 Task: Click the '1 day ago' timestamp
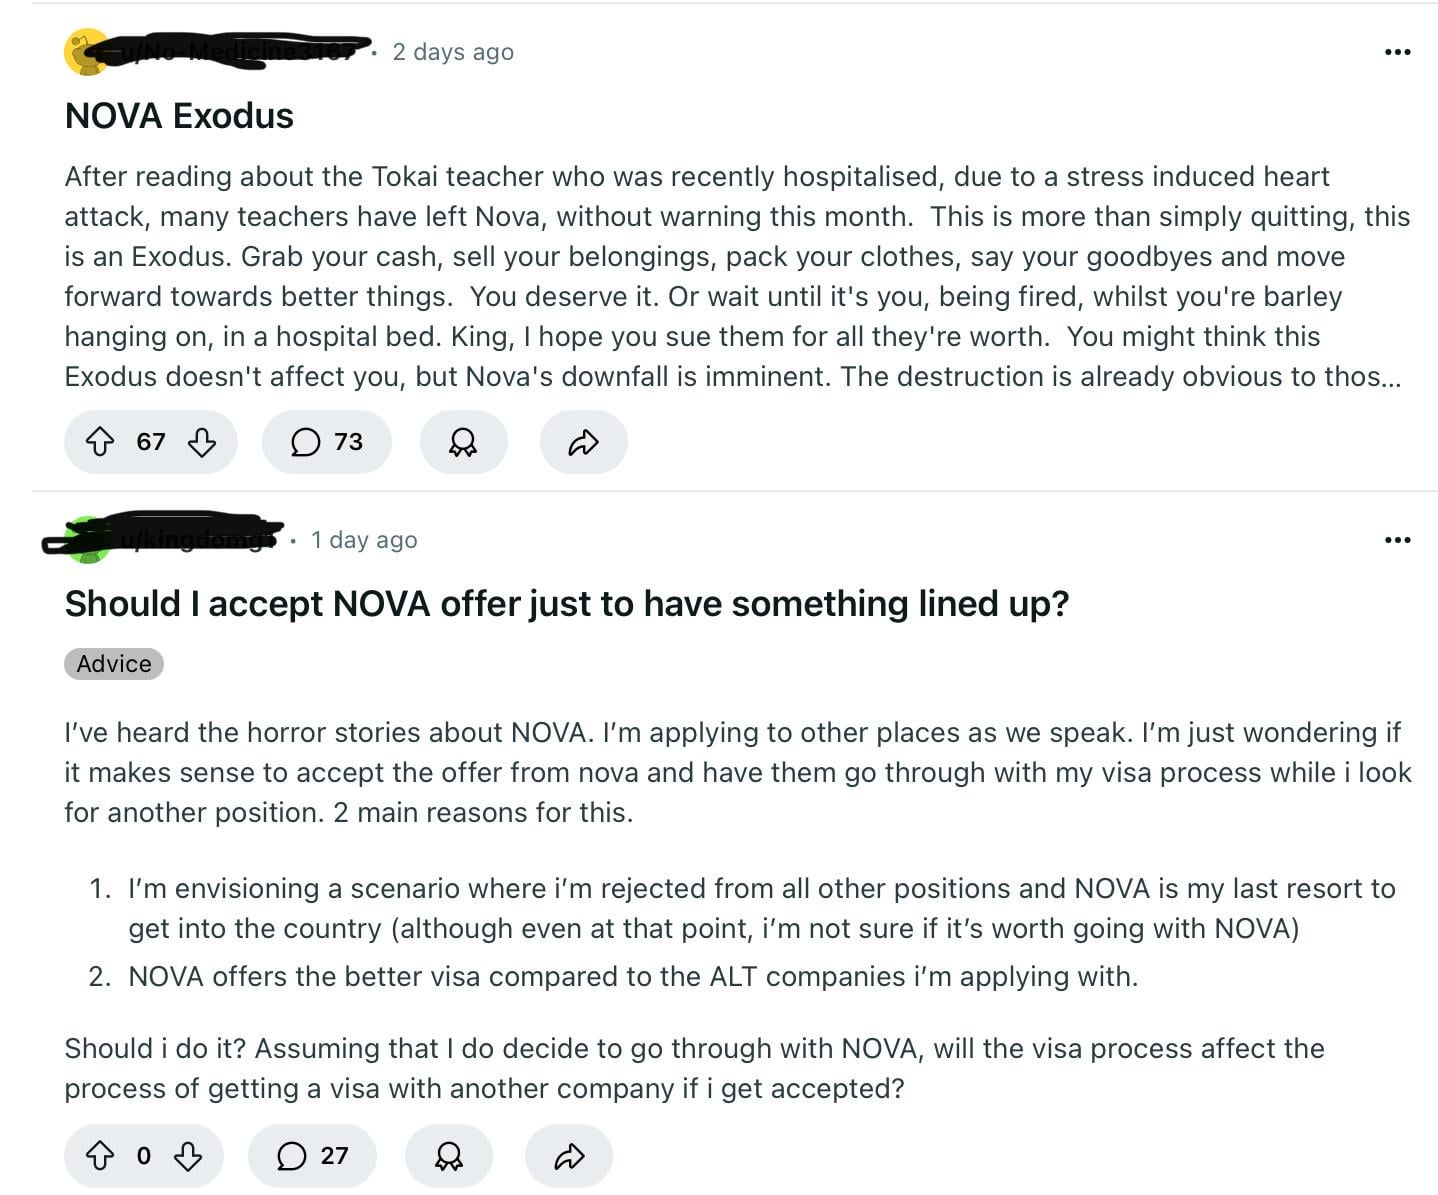(364, 540)
